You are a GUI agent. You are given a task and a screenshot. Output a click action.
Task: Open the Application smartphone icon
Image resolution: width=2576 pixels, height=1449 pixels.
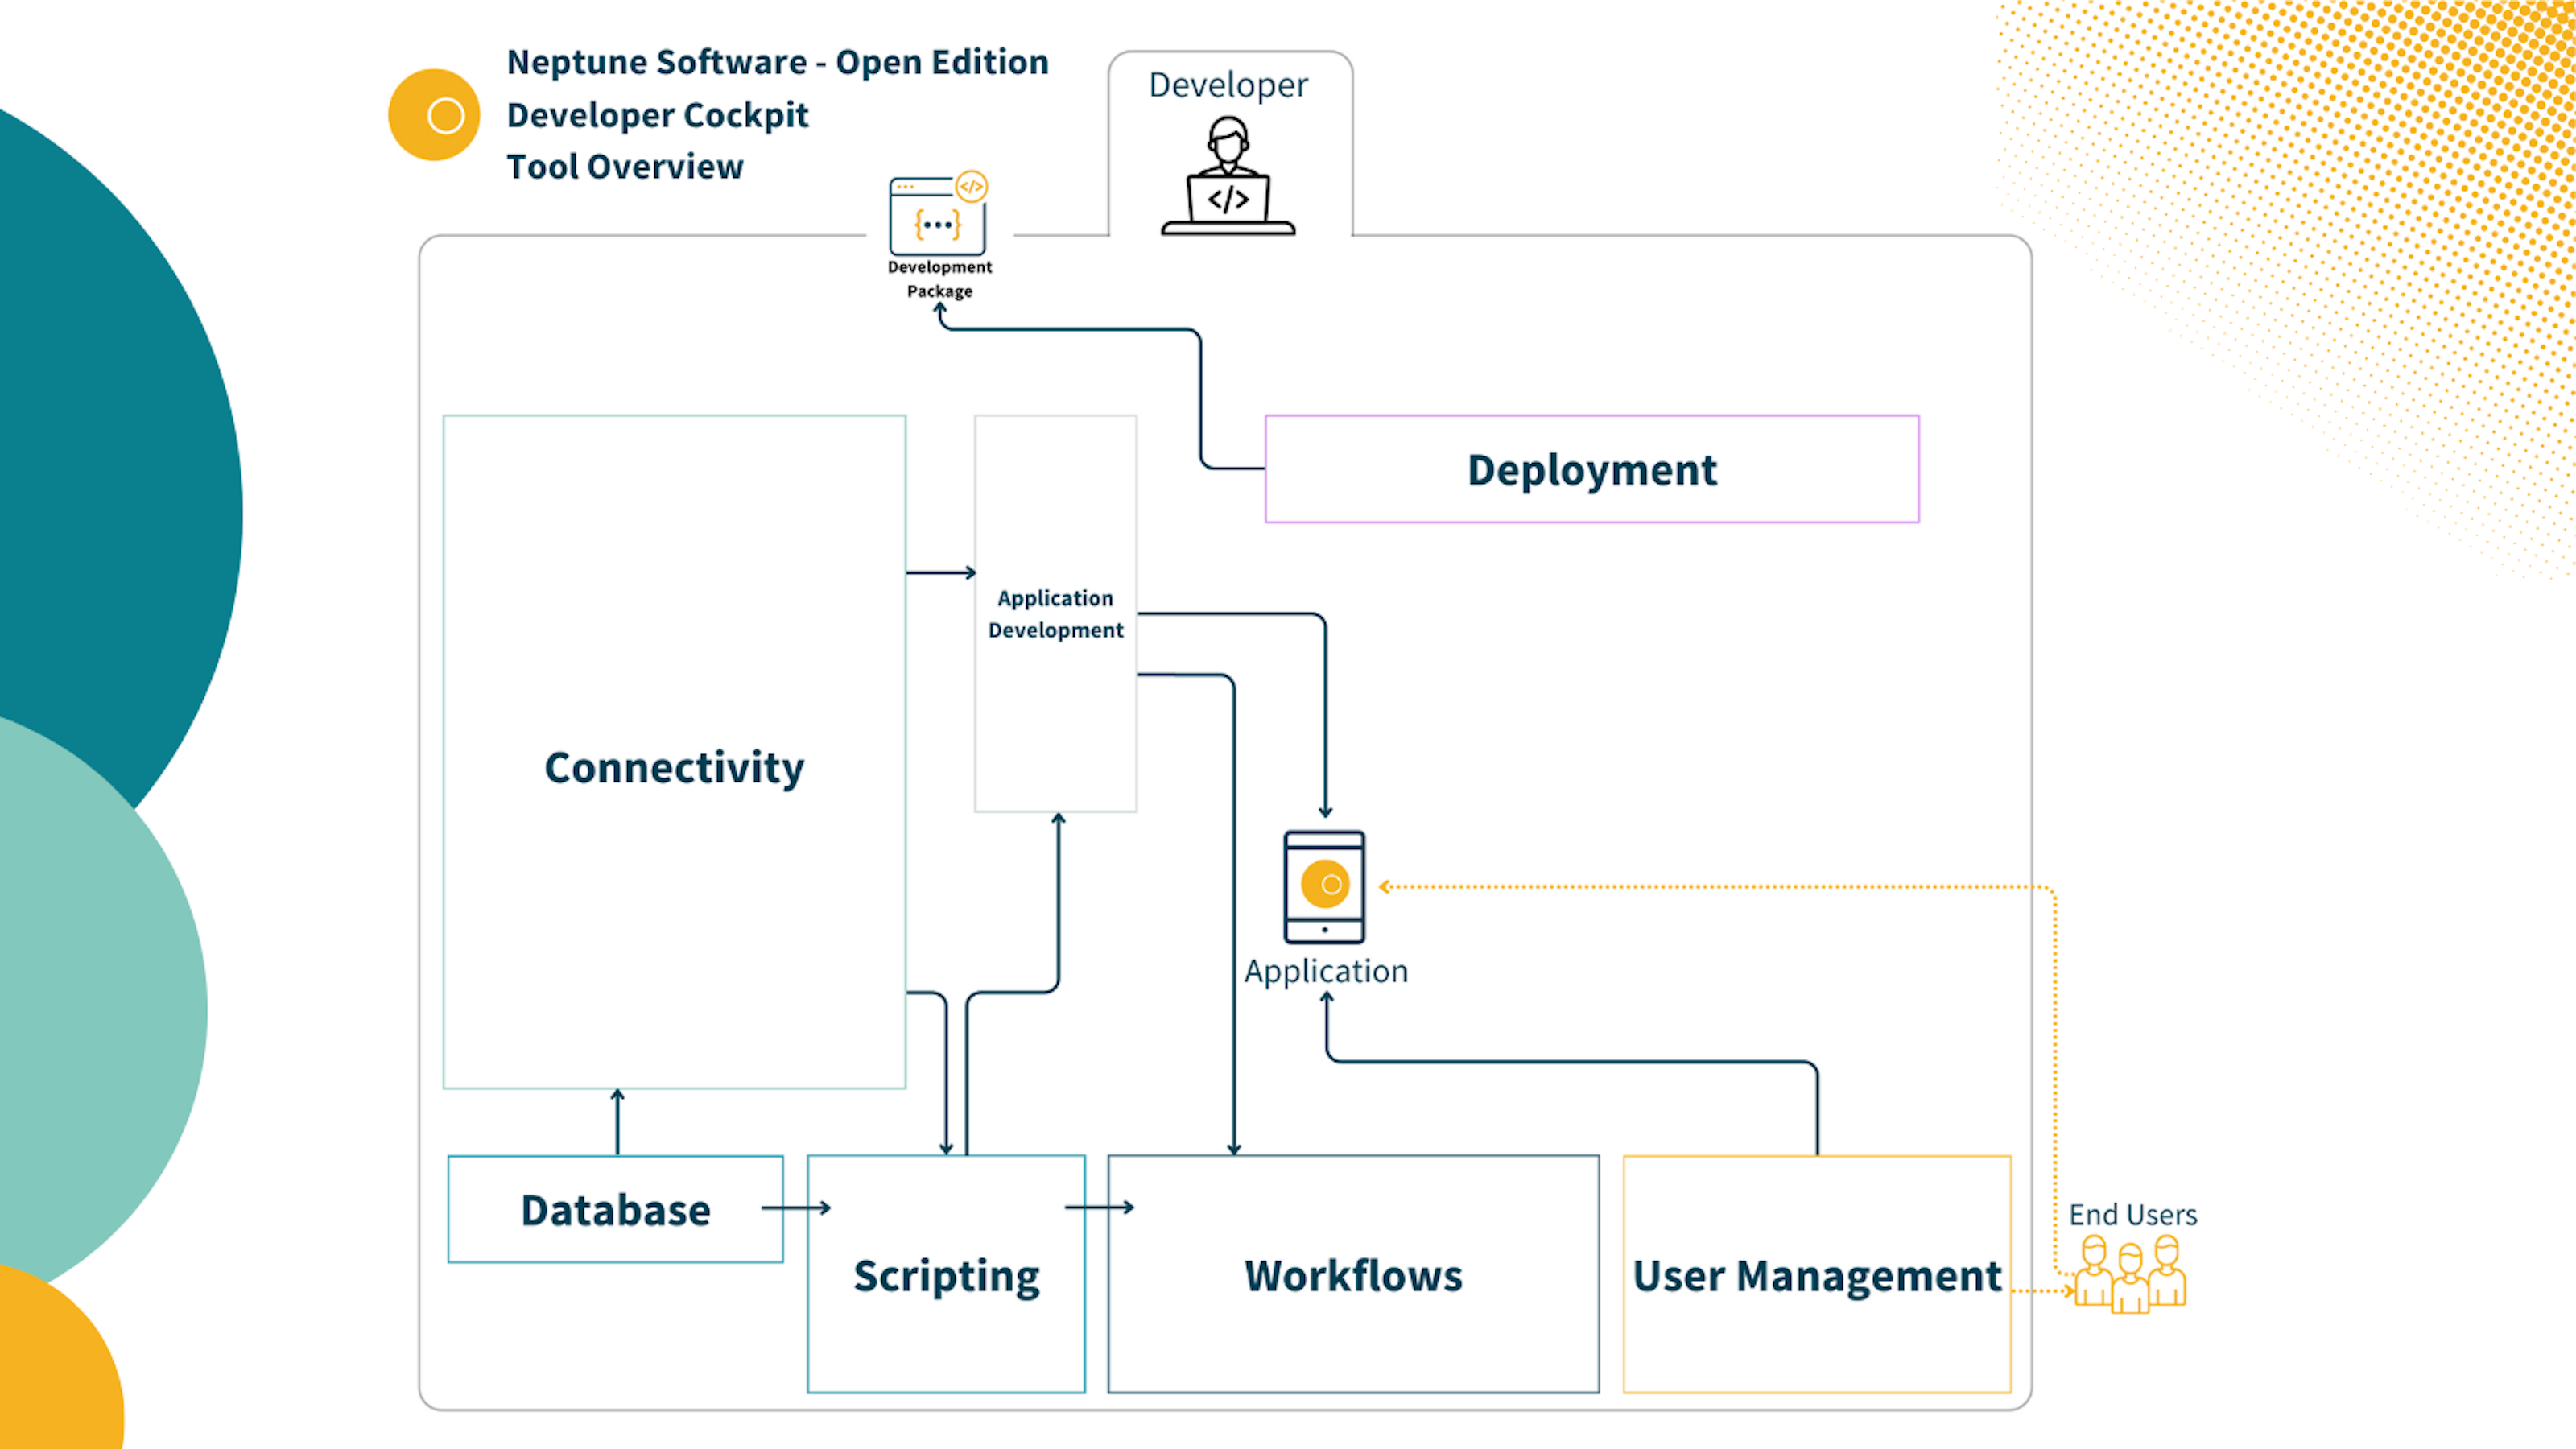(x=1324, y=888)
